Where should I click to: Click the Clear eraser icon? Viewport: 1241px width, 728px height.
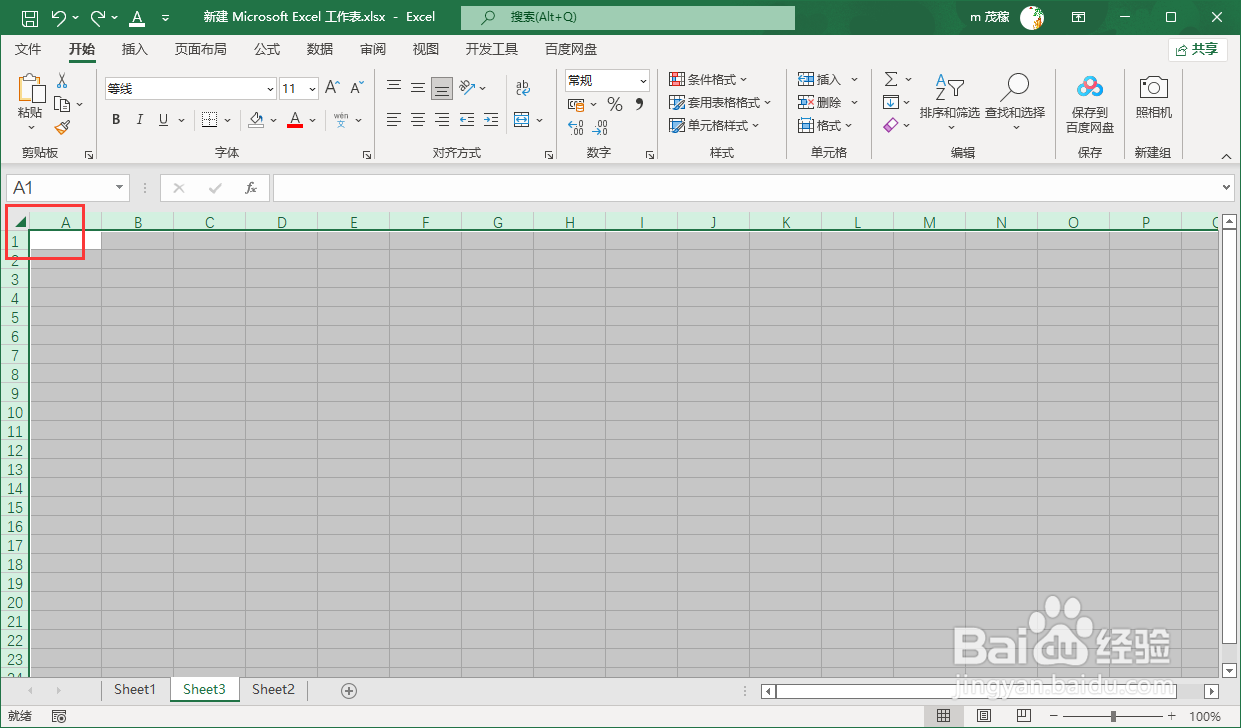point(891,125)
